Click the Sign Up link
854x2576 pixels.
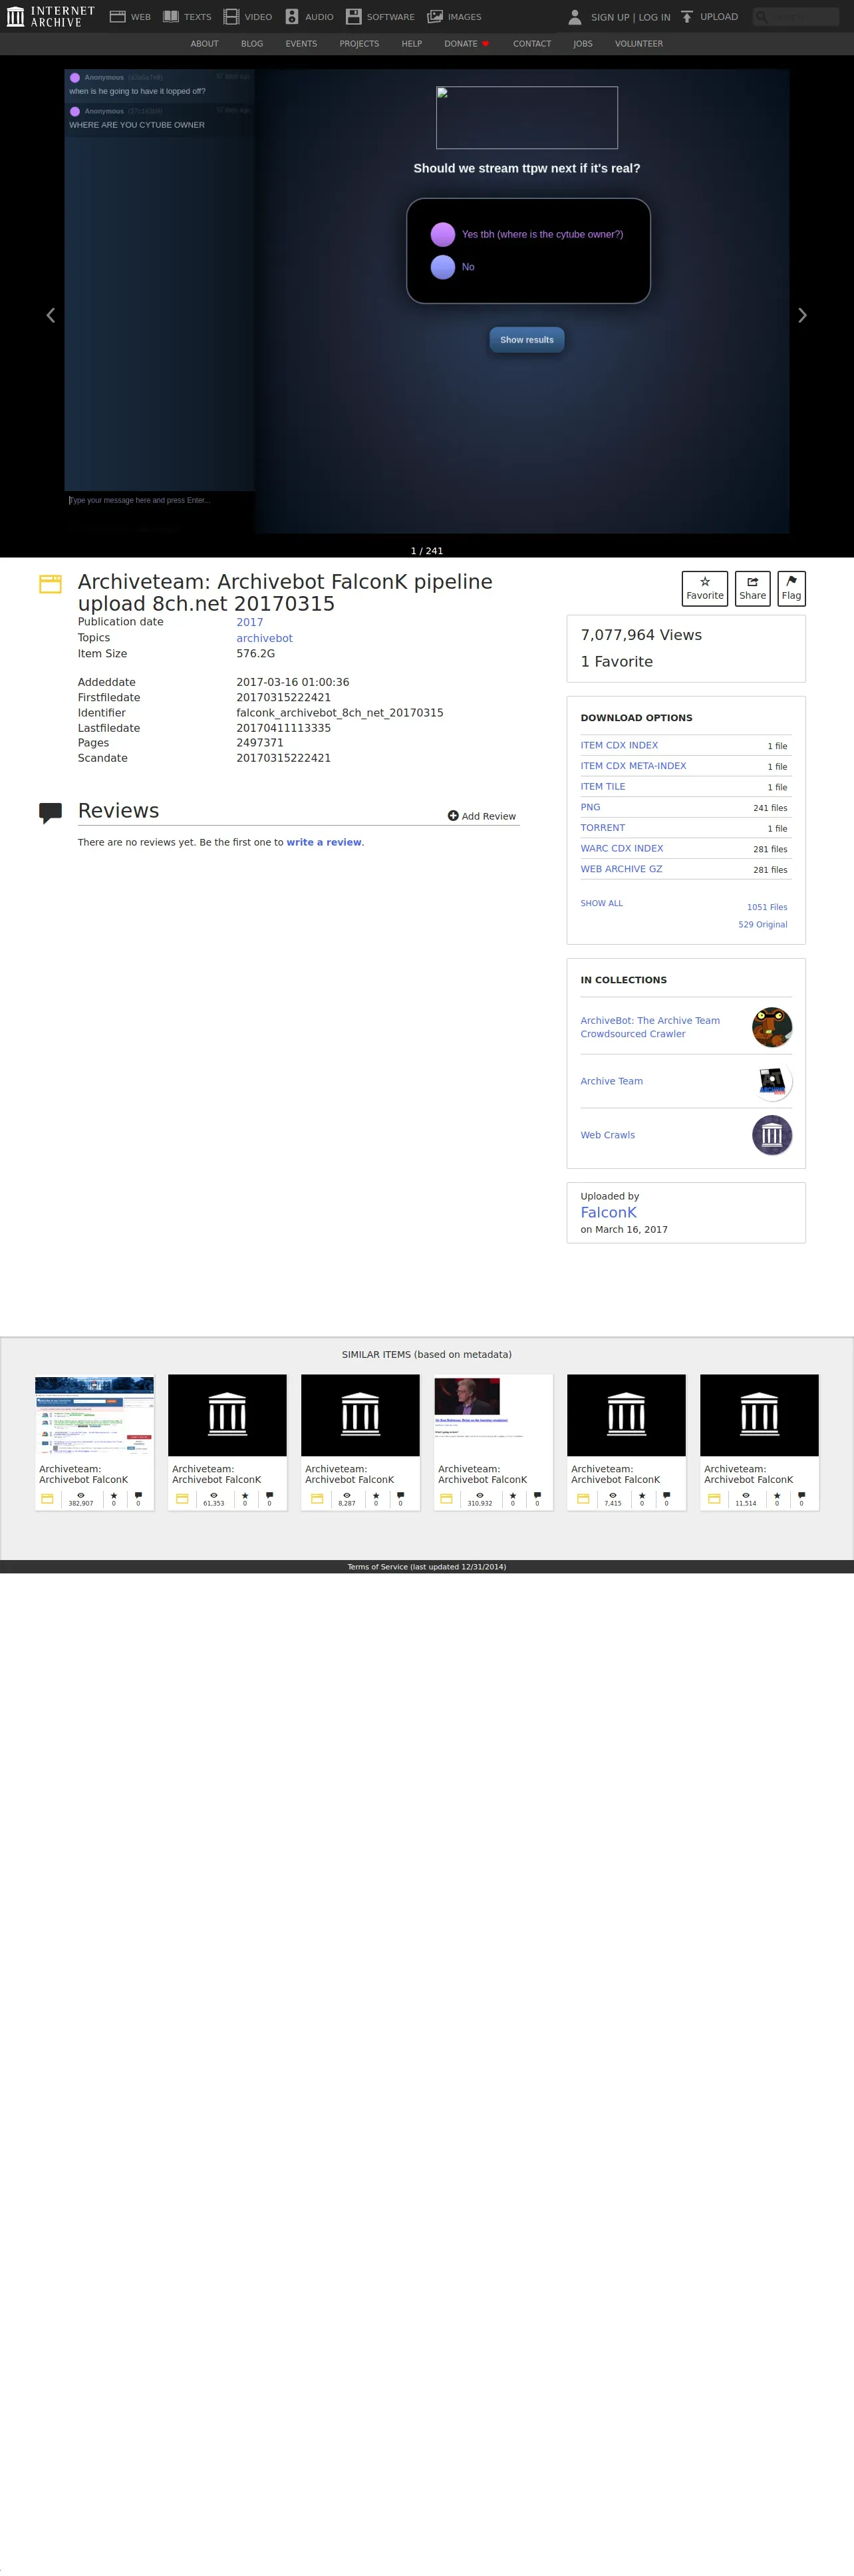click(x=610, y=17)
